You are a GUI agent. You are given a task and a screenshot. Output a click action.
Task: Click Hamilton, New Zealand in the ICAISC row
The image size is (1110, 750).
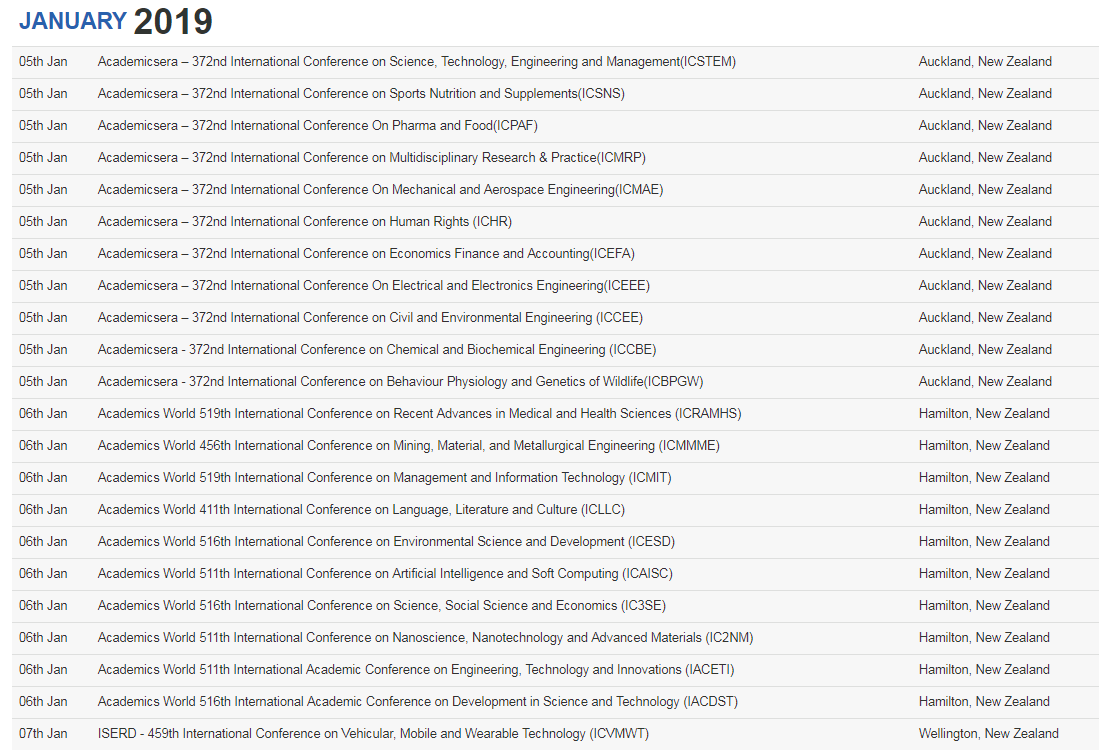tap(984, 574)
